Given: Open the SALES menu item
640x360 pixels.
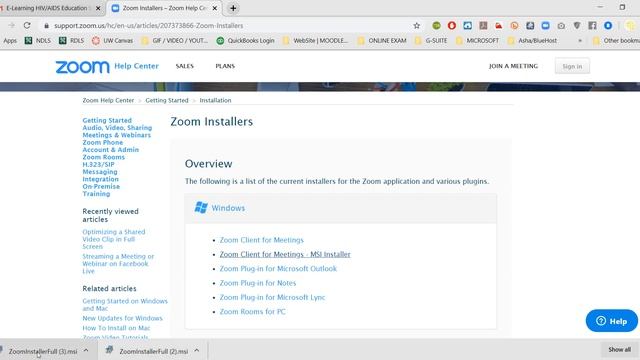Looking at the screenshot, I should (x=184, y=66).
